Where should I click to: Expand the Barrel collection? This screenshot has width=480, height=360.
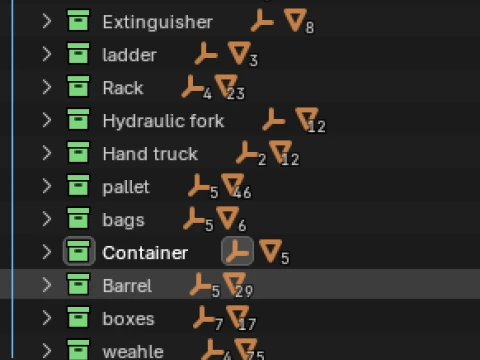click(47, 285)
